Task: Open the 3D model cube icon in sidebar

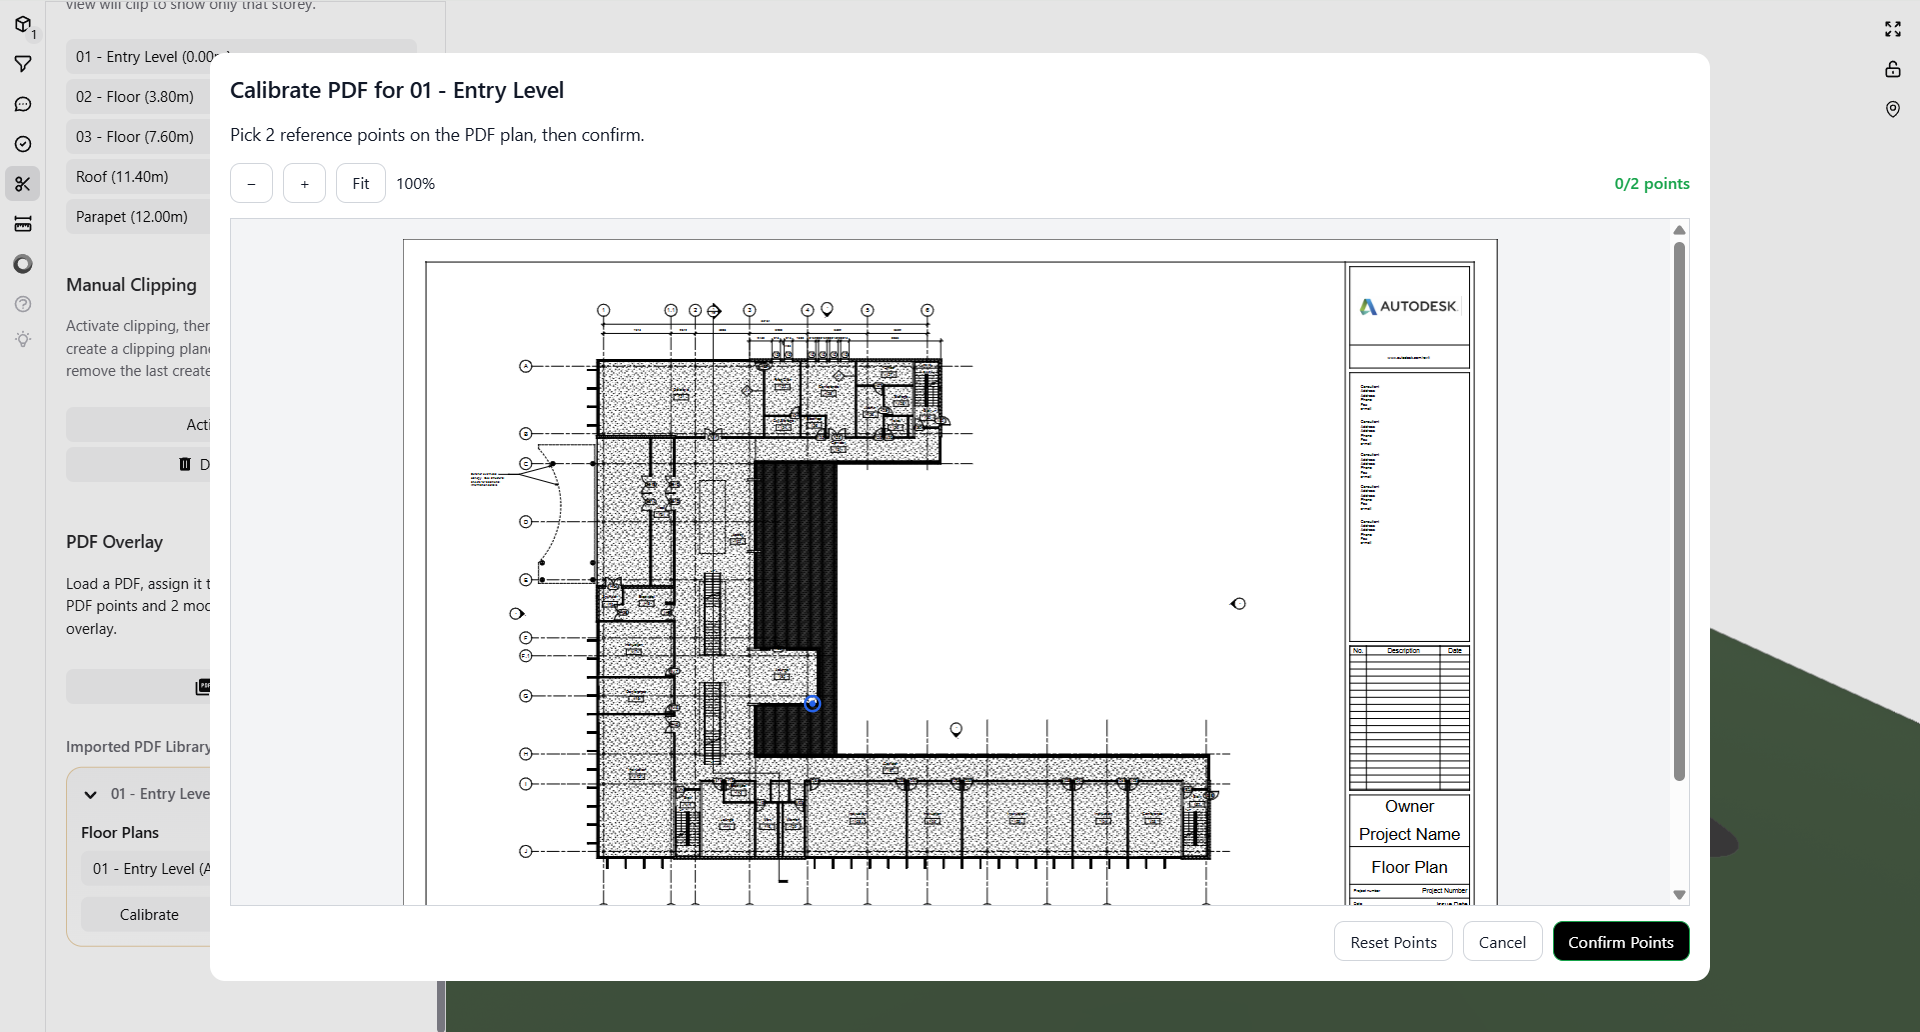Action: (x=23, y=25)
